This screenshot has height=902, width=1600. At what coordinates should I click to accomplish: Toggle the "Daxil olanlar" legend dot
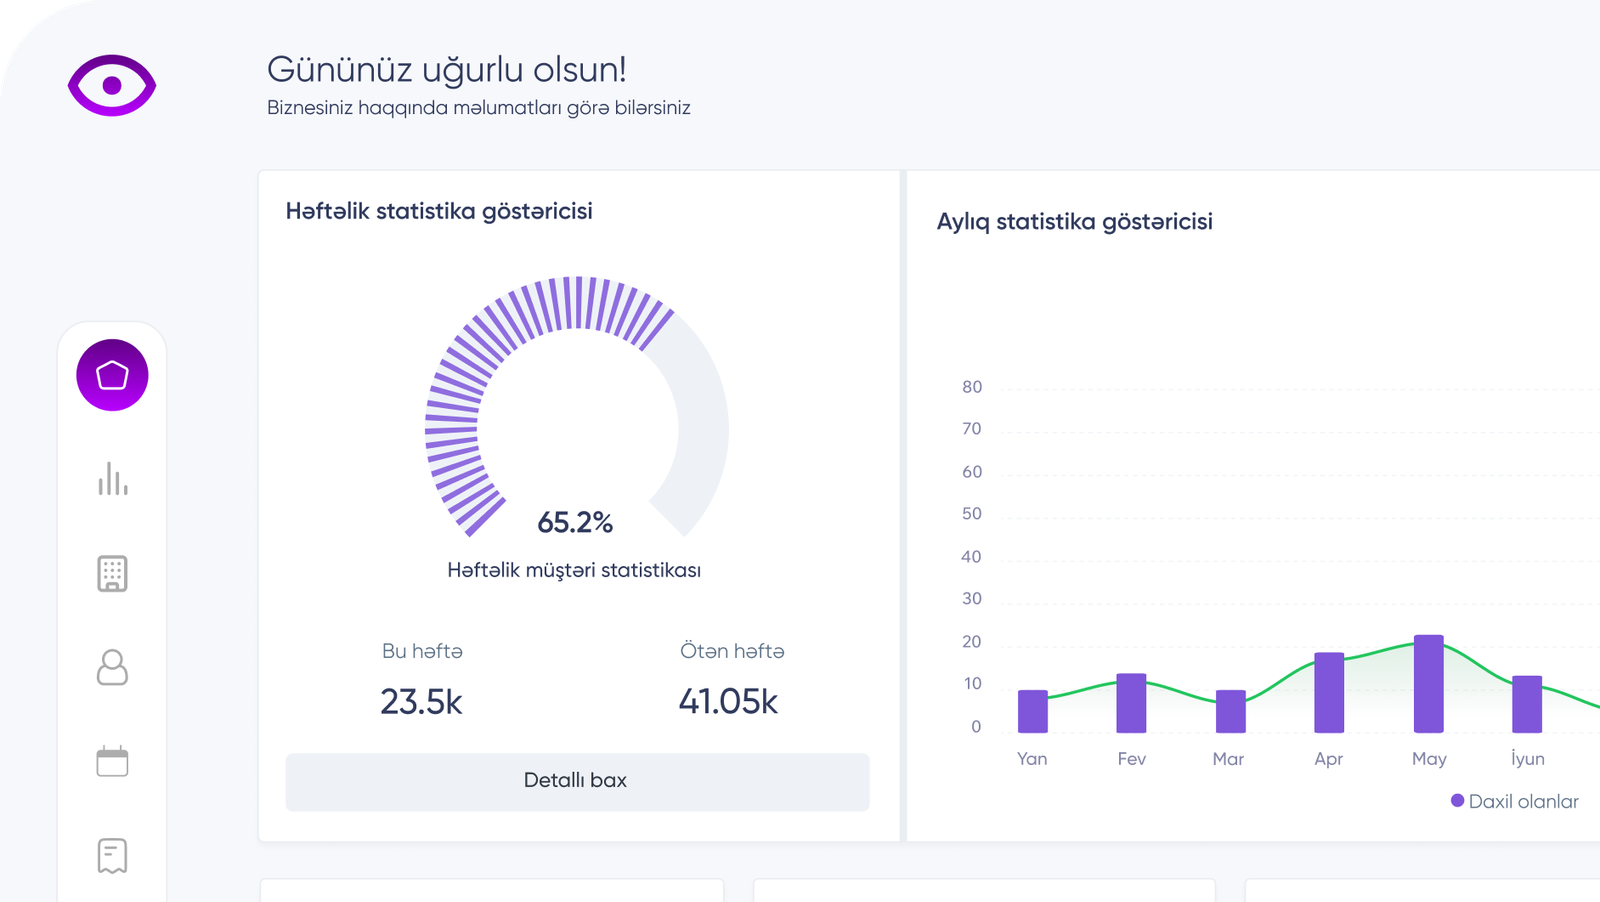[x=1457, y=801]
